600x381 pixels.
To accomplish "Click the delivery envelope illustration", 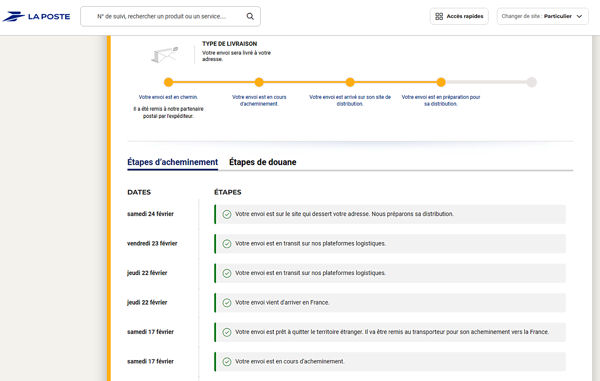I will [x=165, y=55].
